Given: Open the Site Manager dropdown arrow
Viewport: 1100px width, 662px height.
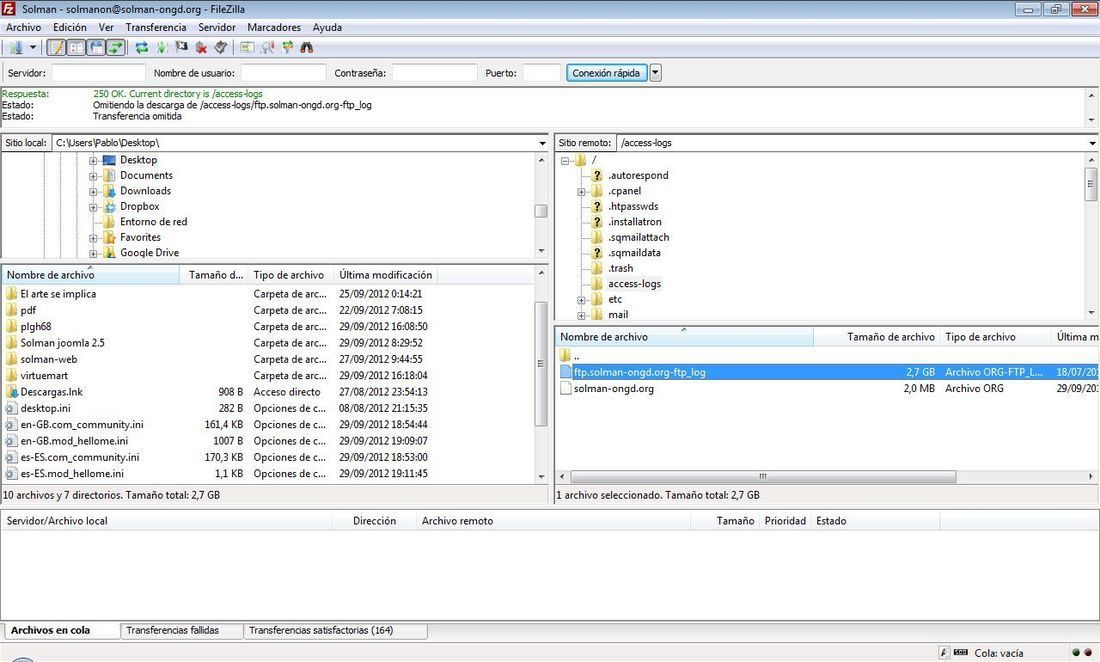Looking at the screenshot, I should [32, 48].
